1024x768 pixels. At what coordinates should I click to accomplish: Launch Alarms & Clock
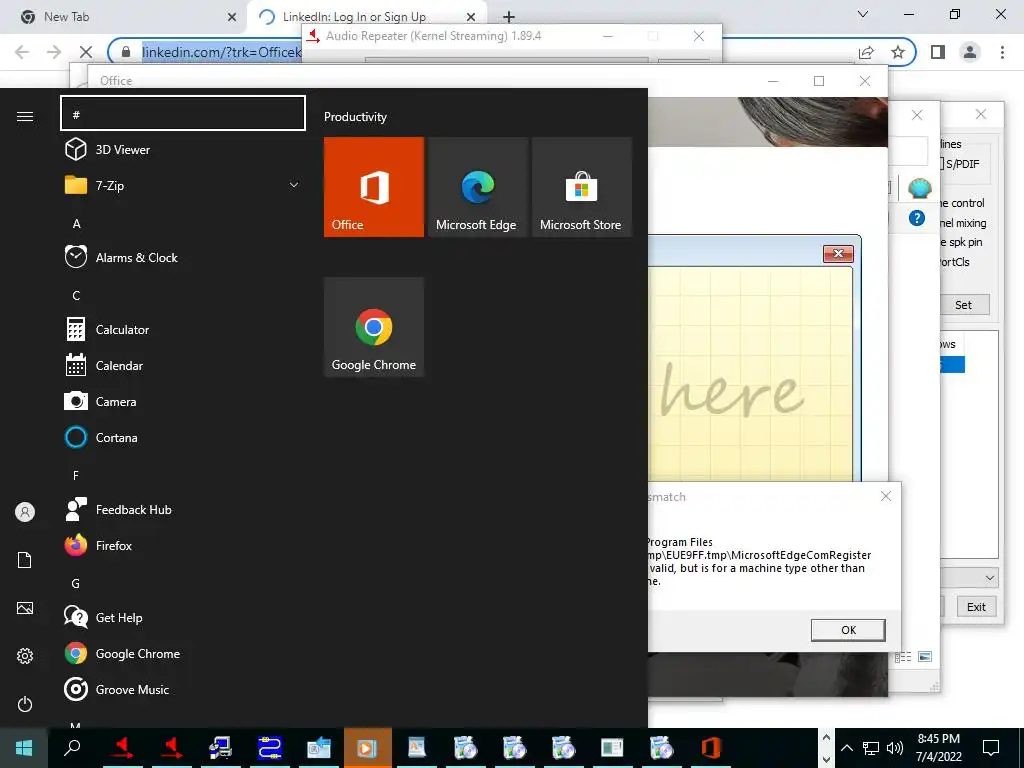183,257
